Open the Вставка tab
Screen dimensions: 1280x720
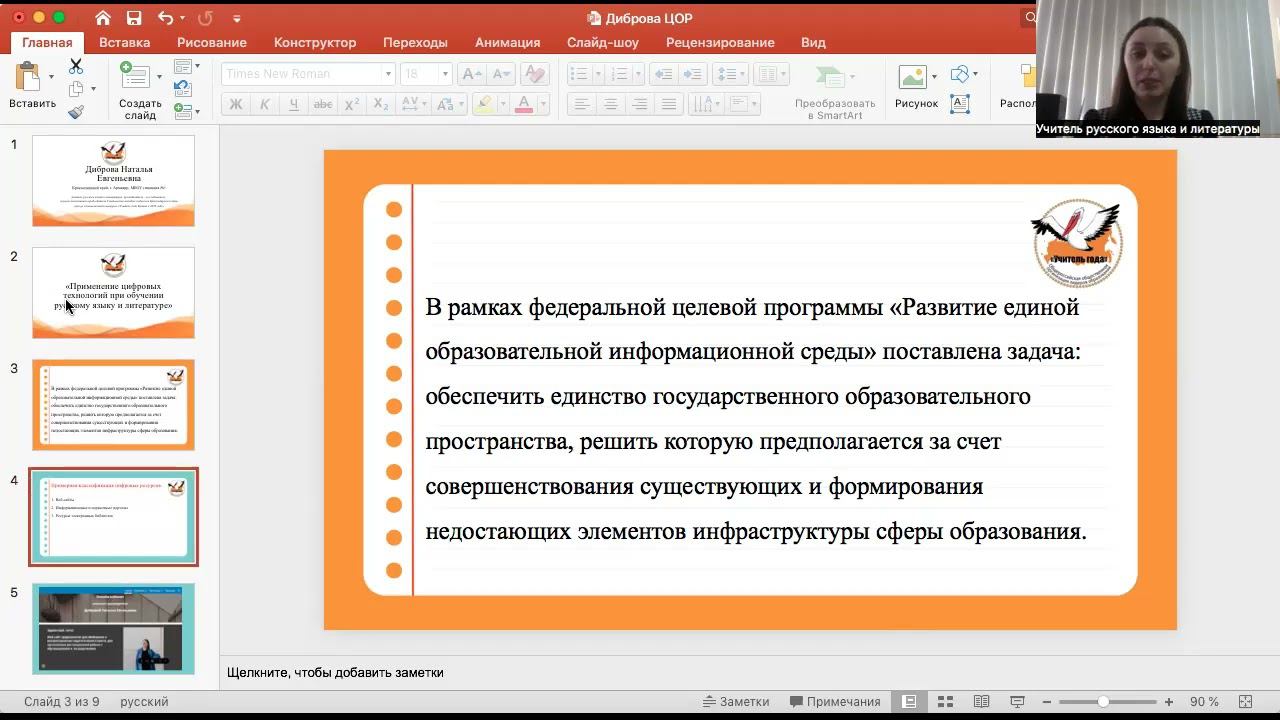[125, 43]
